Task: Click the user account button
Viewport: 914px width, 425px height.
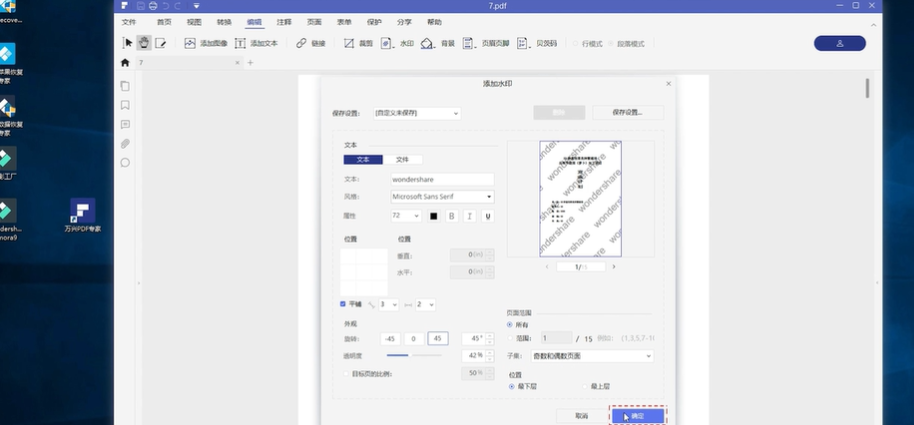Action: tap(839, 43)
